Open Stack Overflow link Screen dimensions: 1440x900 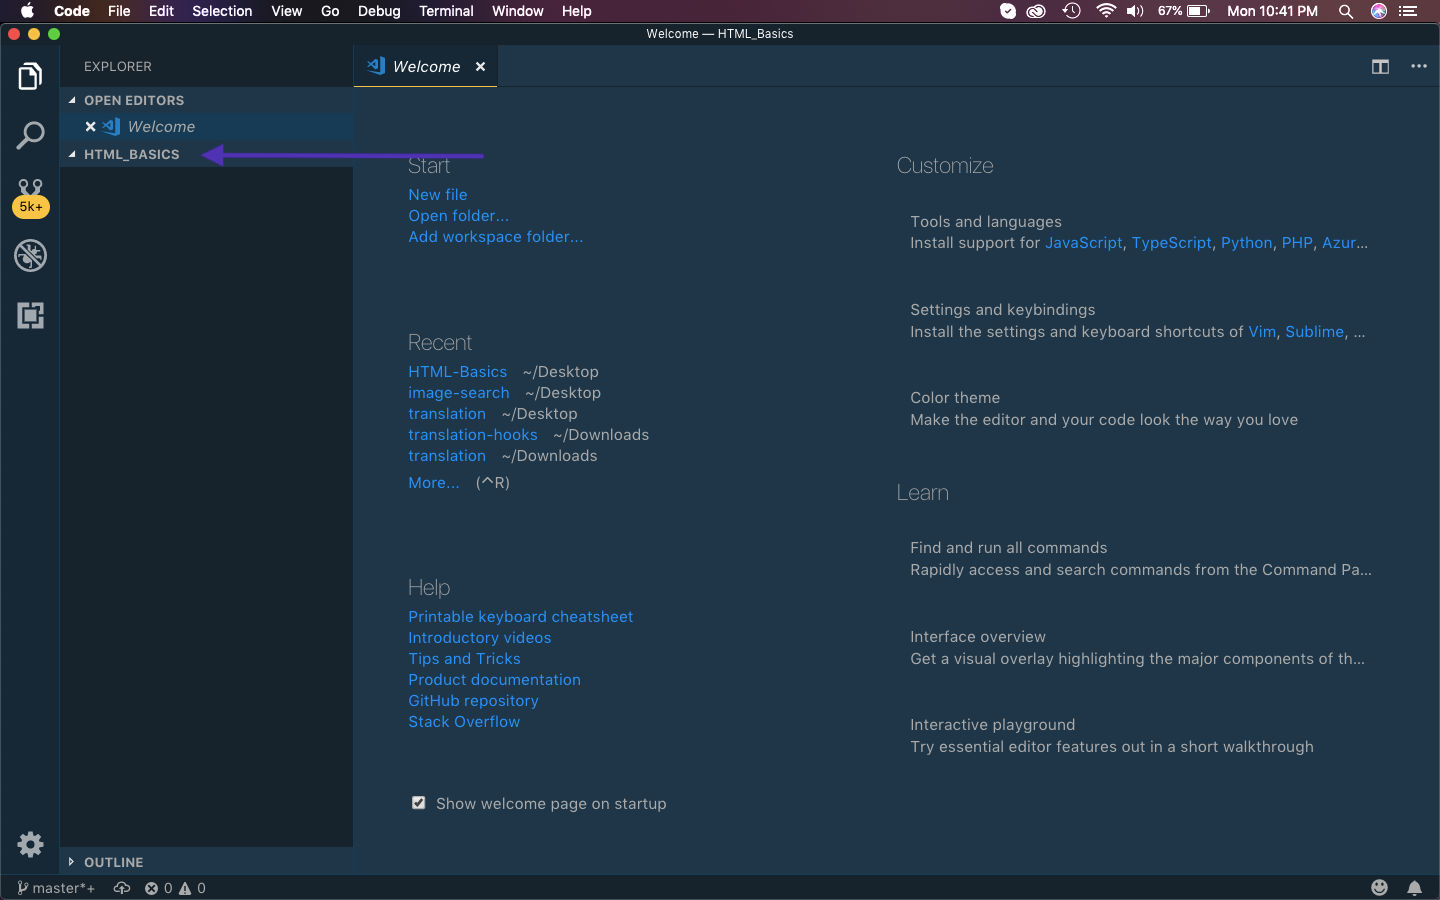(464, 722)
